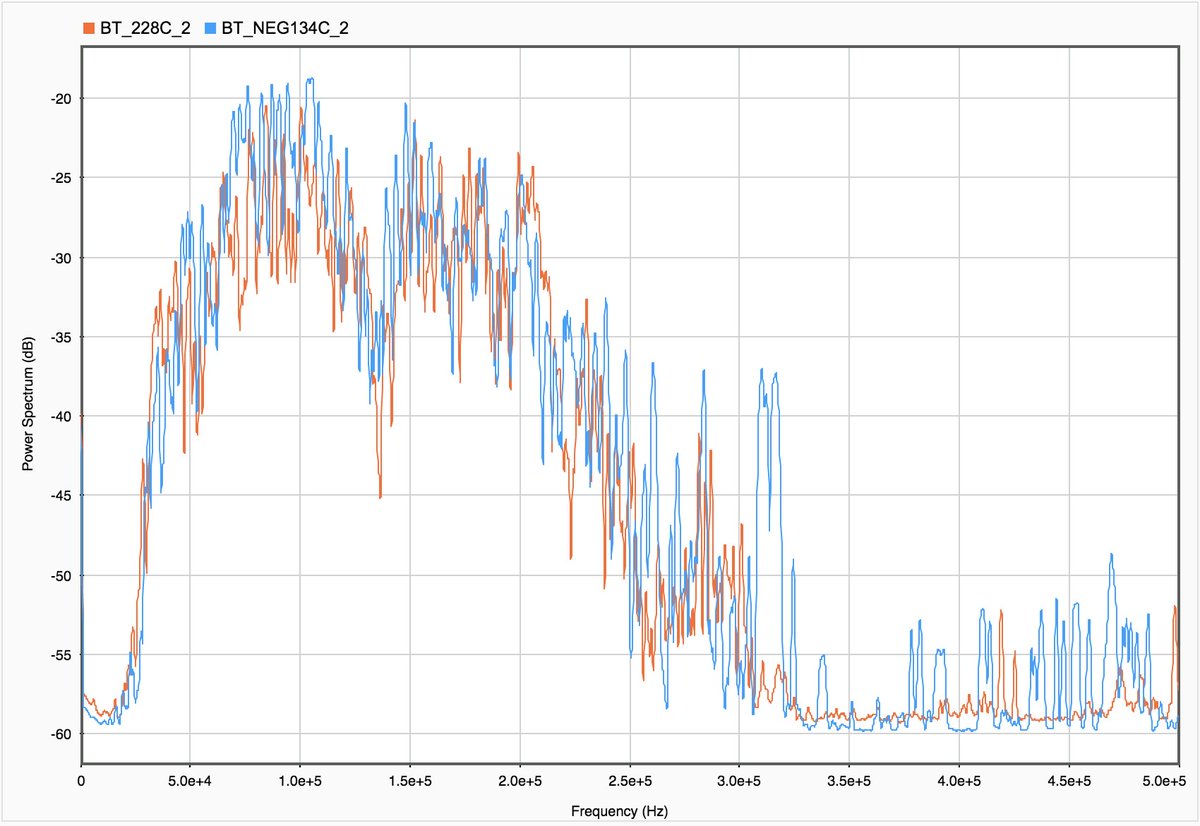
Task: Click the 1.0e+5 x-axis tick label
Action: (x=300, y=779)
